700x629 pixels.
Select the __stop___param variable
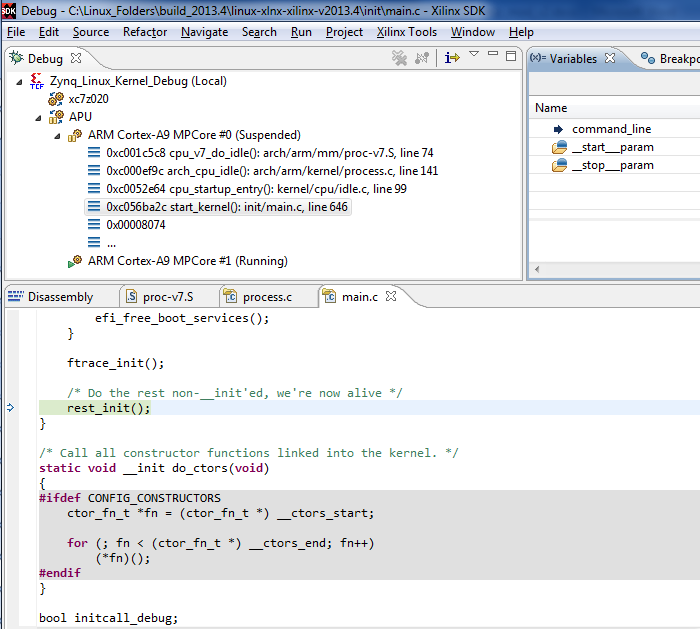coord(613,165)
